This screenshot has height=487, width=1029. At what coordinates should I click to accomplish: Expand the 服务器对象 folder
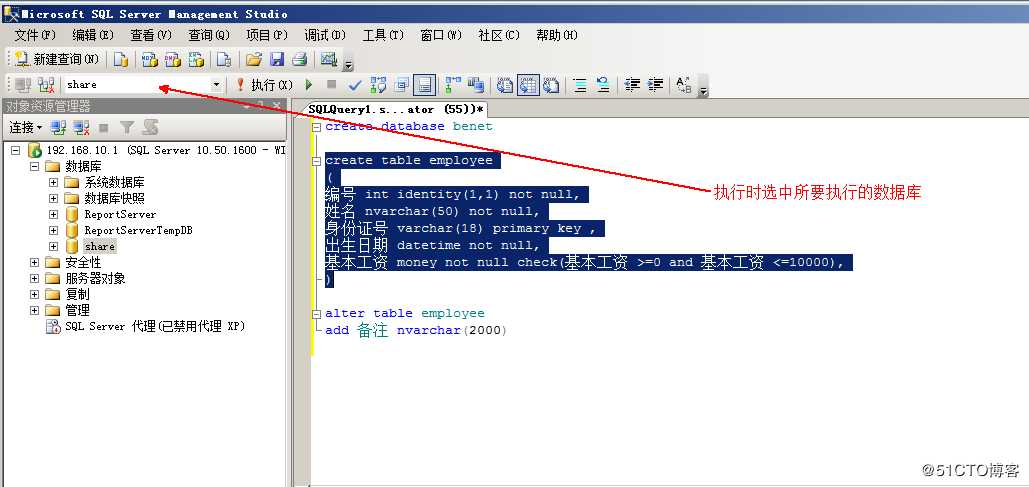click(x=34, y=278)
